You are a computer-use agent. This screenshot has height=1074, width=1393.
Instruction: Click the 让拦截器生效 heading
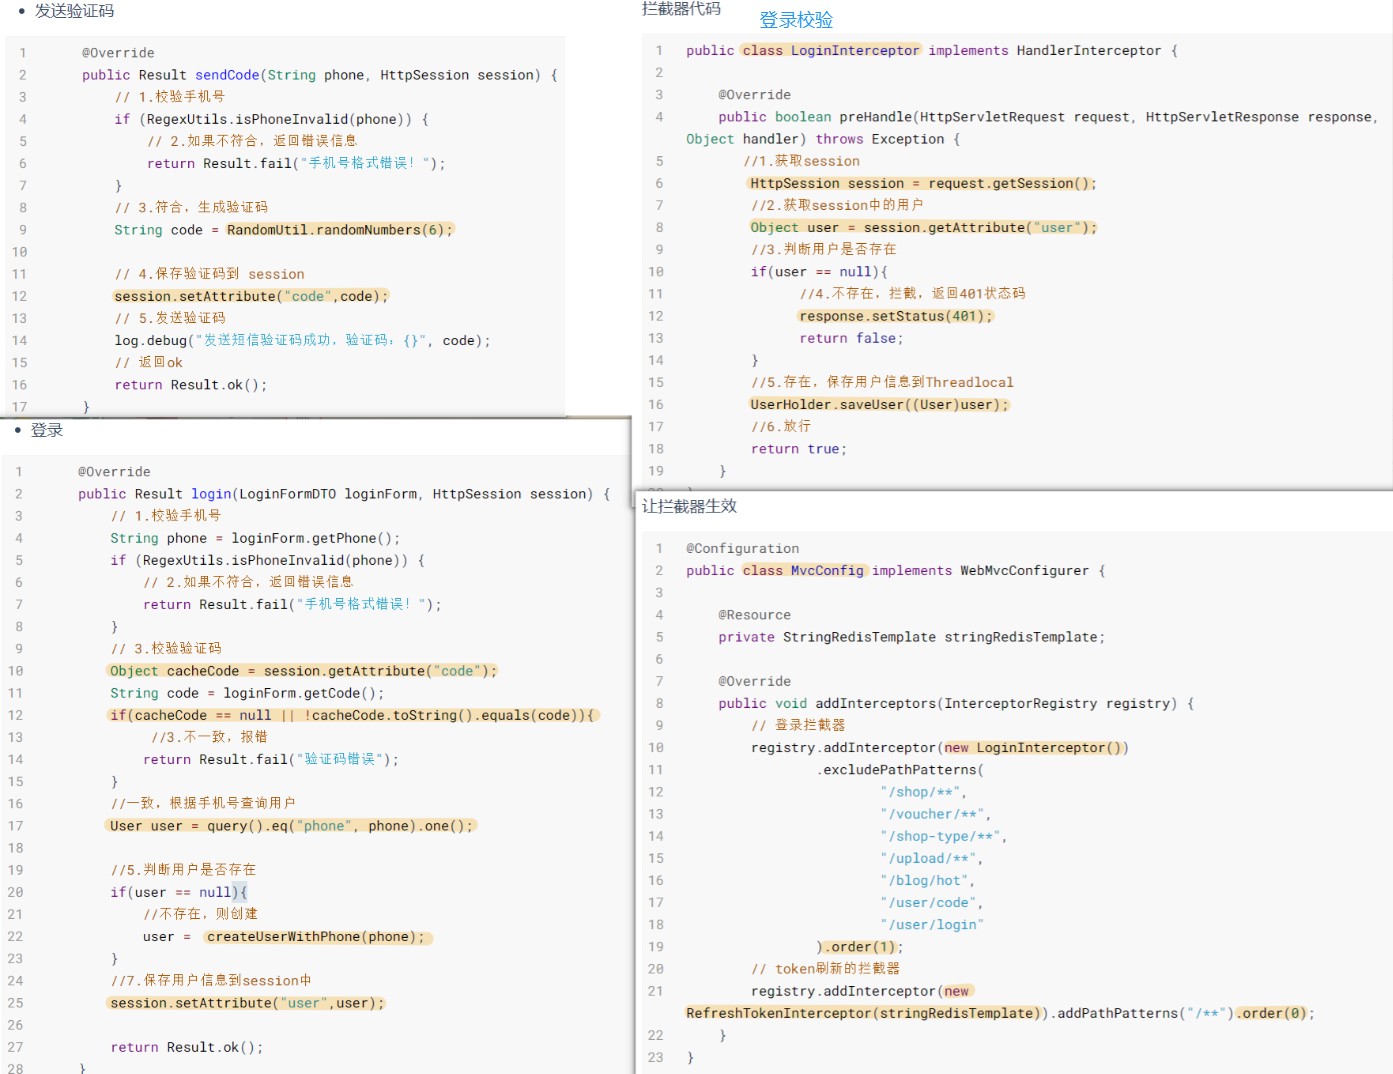pyautogui.click(x=689, y=506)
